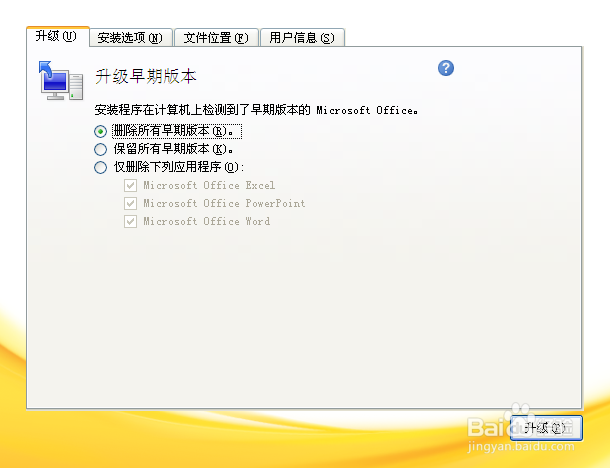
Task: Click the 安装程序在计算机上检测到了 description text
Action: pyautogui.click(x=256, y=110)
